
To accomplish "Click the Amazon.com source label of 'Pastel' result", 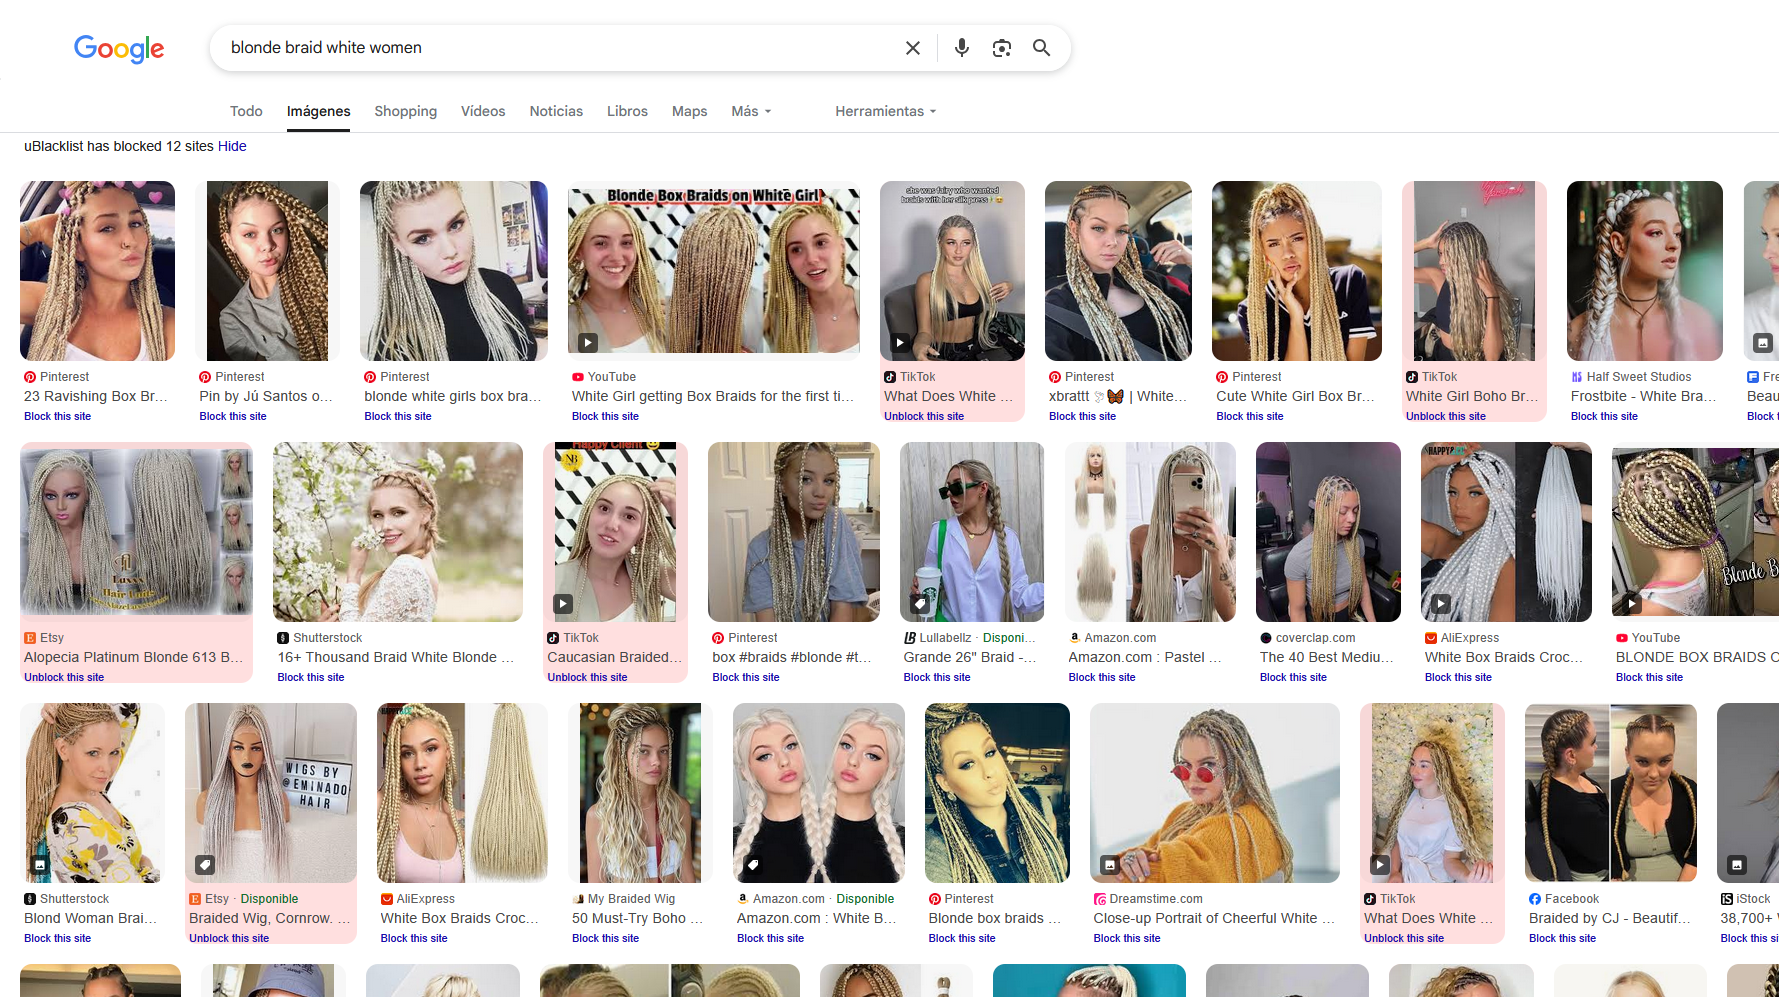I will (x=1120, y=638).
